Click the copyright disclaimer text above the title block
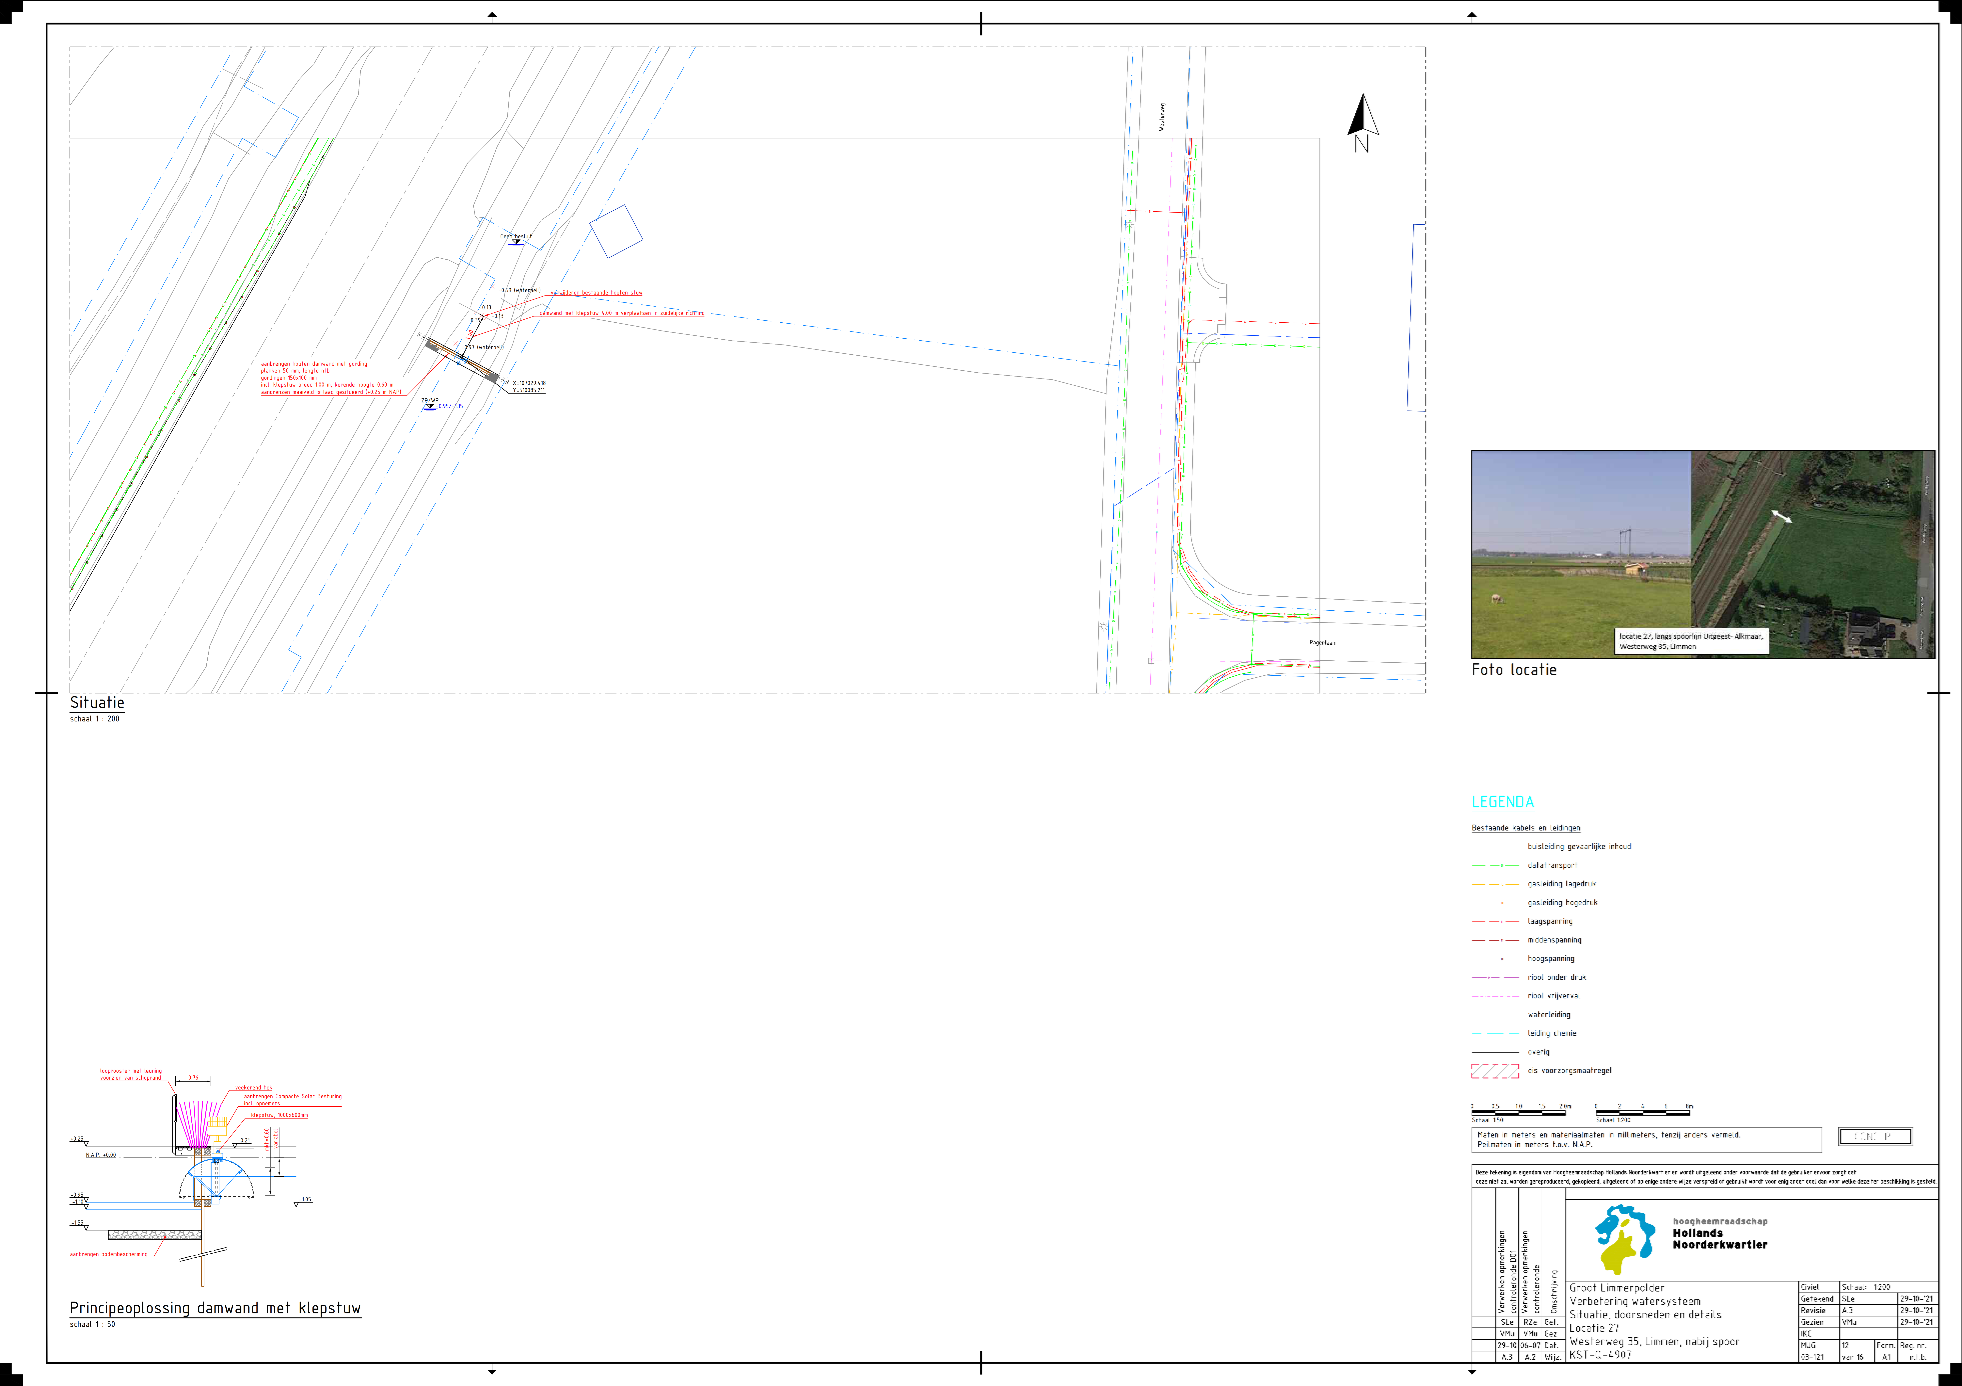Screen dimensions: 1962x1386 [1704, 1177]
